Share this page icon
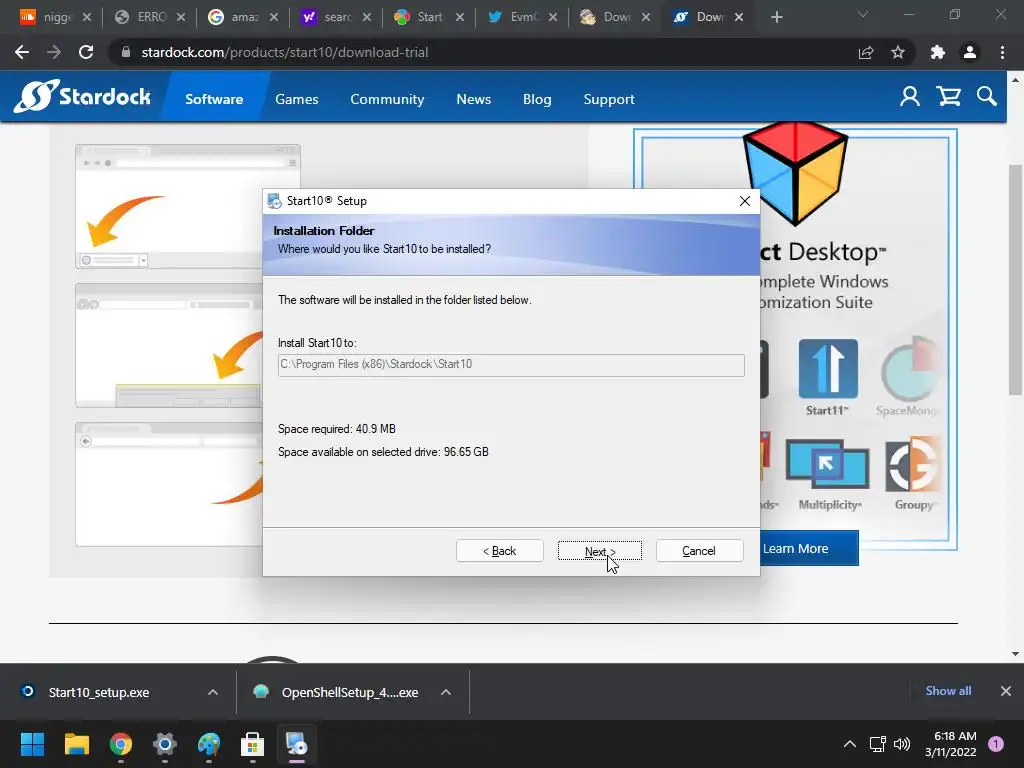 tap(866, 52)
